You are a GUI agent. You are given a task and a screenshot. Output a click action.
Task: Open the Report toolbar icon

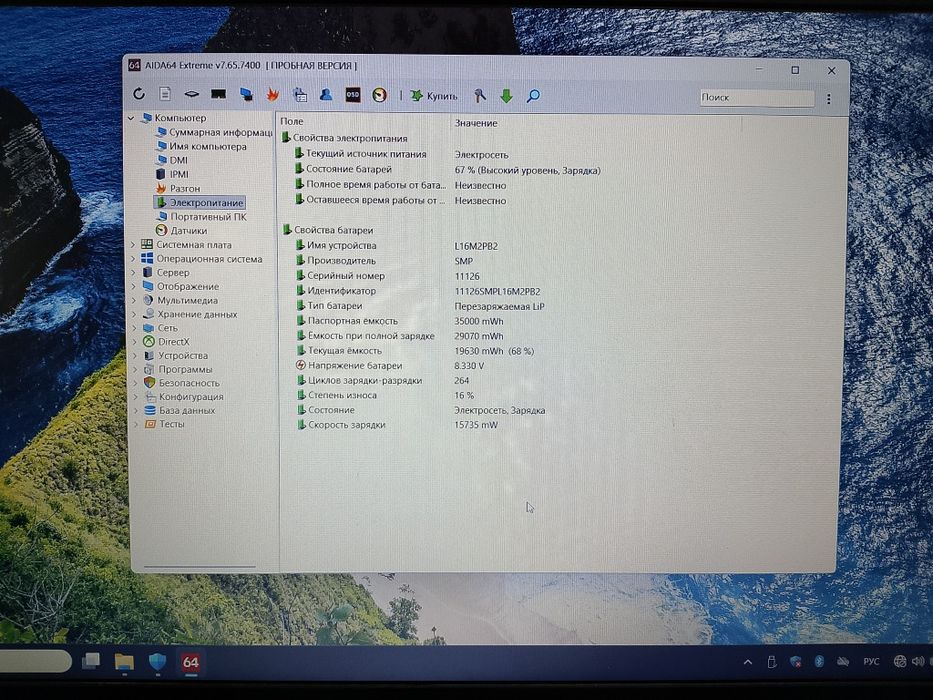pos(165,93)
